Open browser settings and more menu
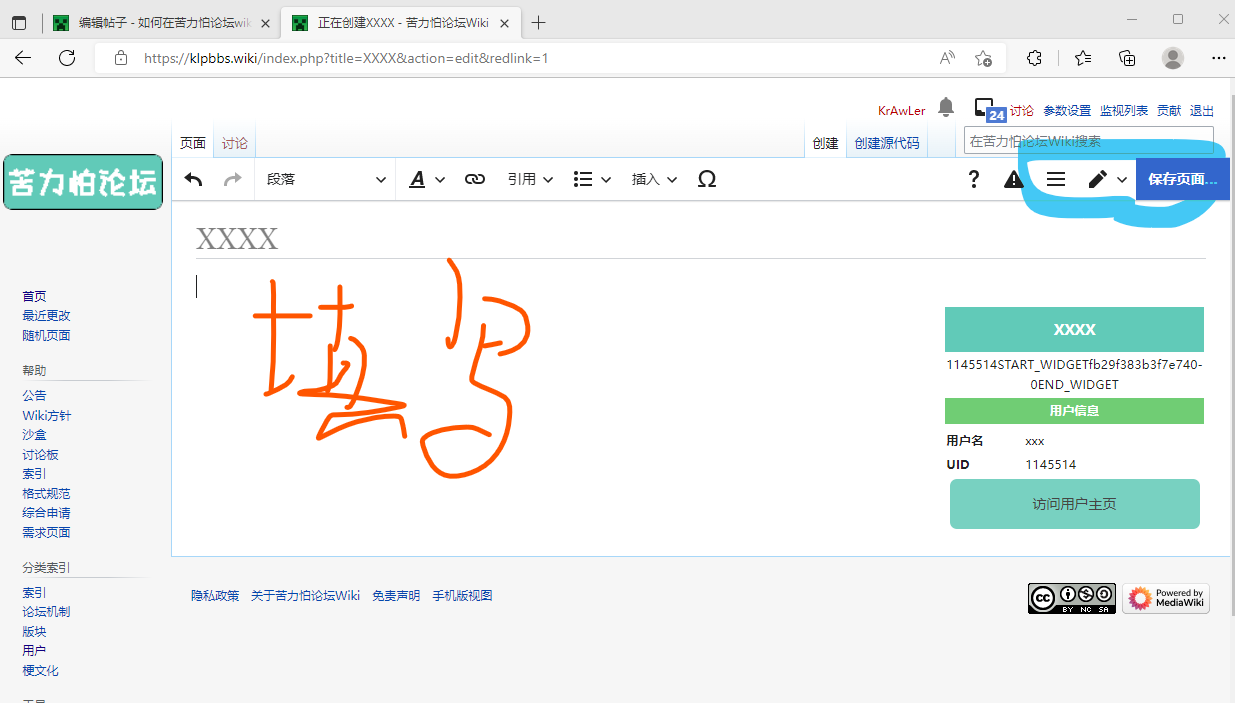The width and height of the screenshot is (1235, 703). (1218, 58)
